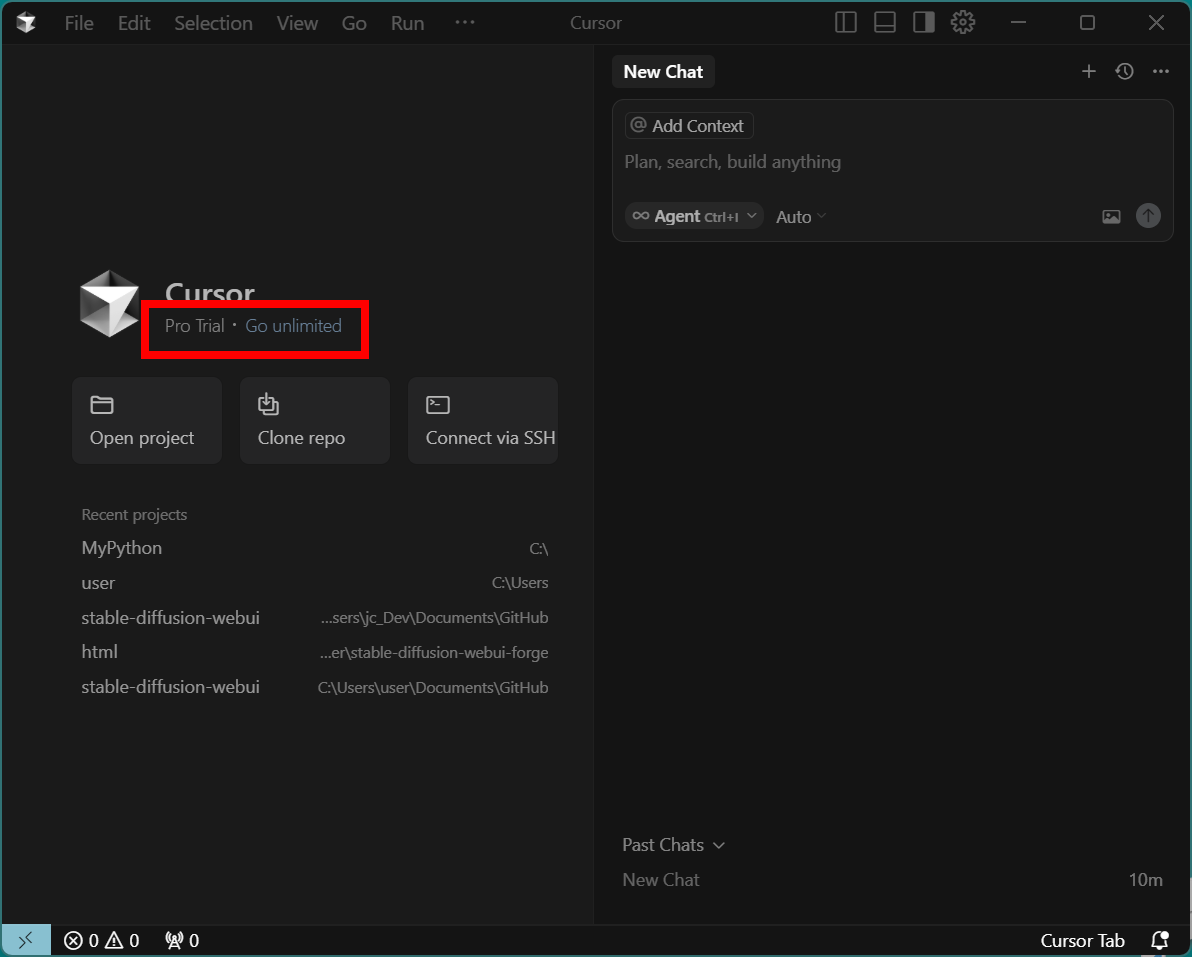Open errors and warnings count in status bar
The height and width of the screenshot is (957, 1192).
(x=101, y=940)
